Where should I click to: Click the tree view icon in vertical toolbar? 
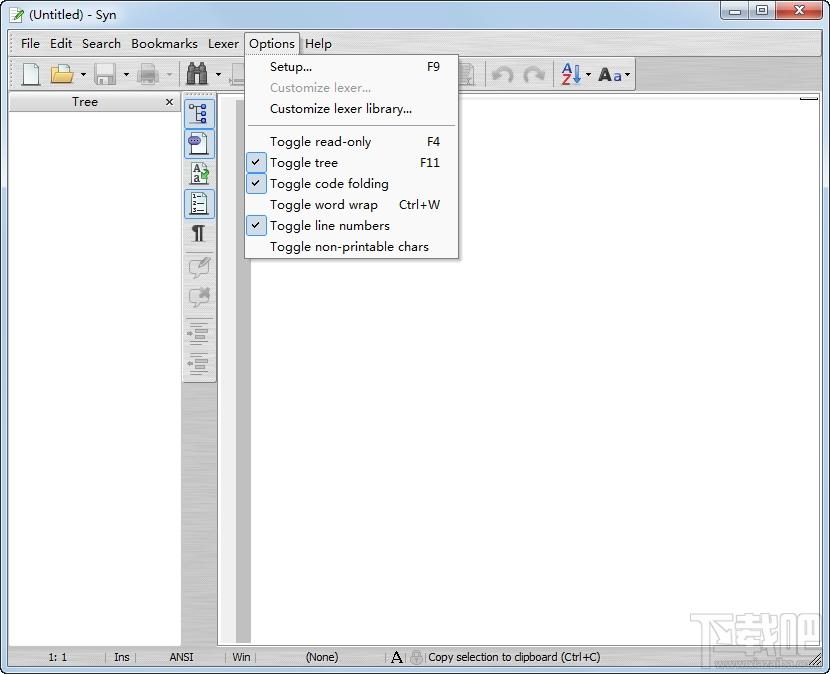tap(199, 114)
